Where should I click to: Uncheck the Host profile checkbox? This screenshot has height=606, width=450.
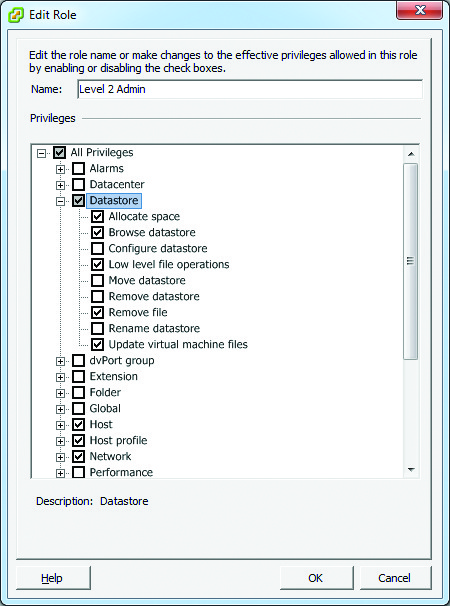(x=78, y=441)
